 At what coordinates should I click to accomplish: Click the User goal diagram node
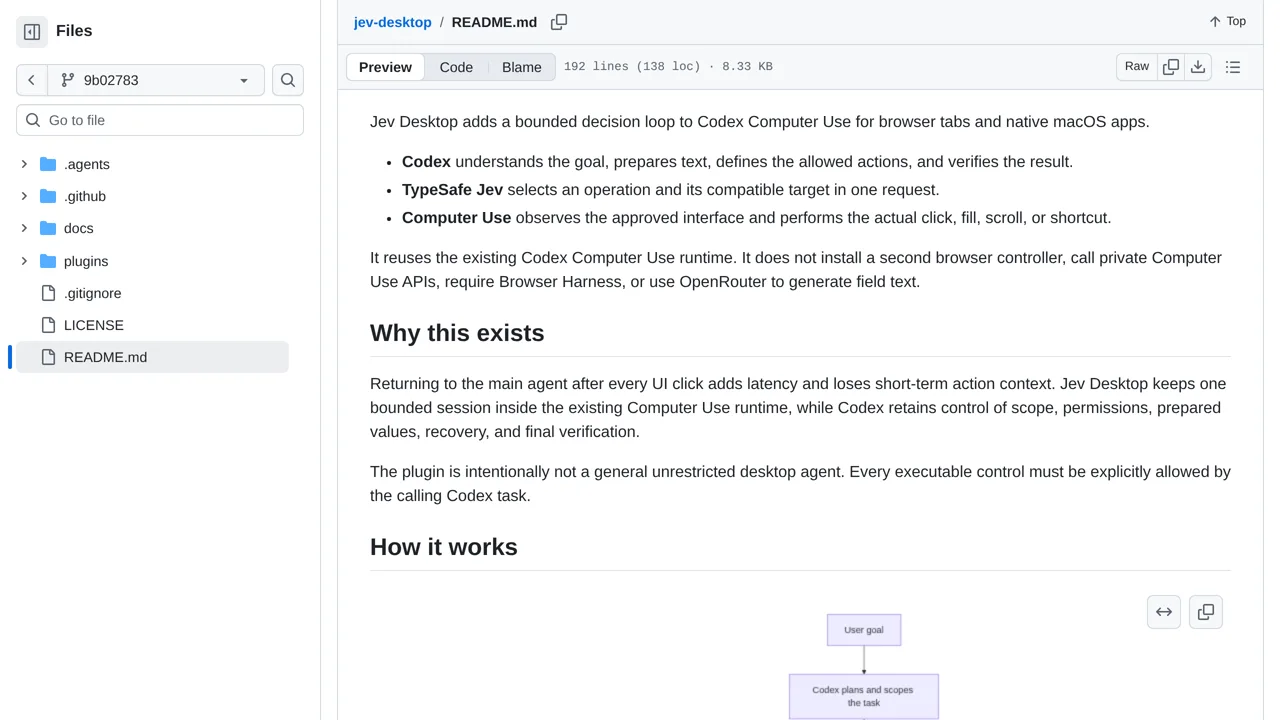coord(864,630)
